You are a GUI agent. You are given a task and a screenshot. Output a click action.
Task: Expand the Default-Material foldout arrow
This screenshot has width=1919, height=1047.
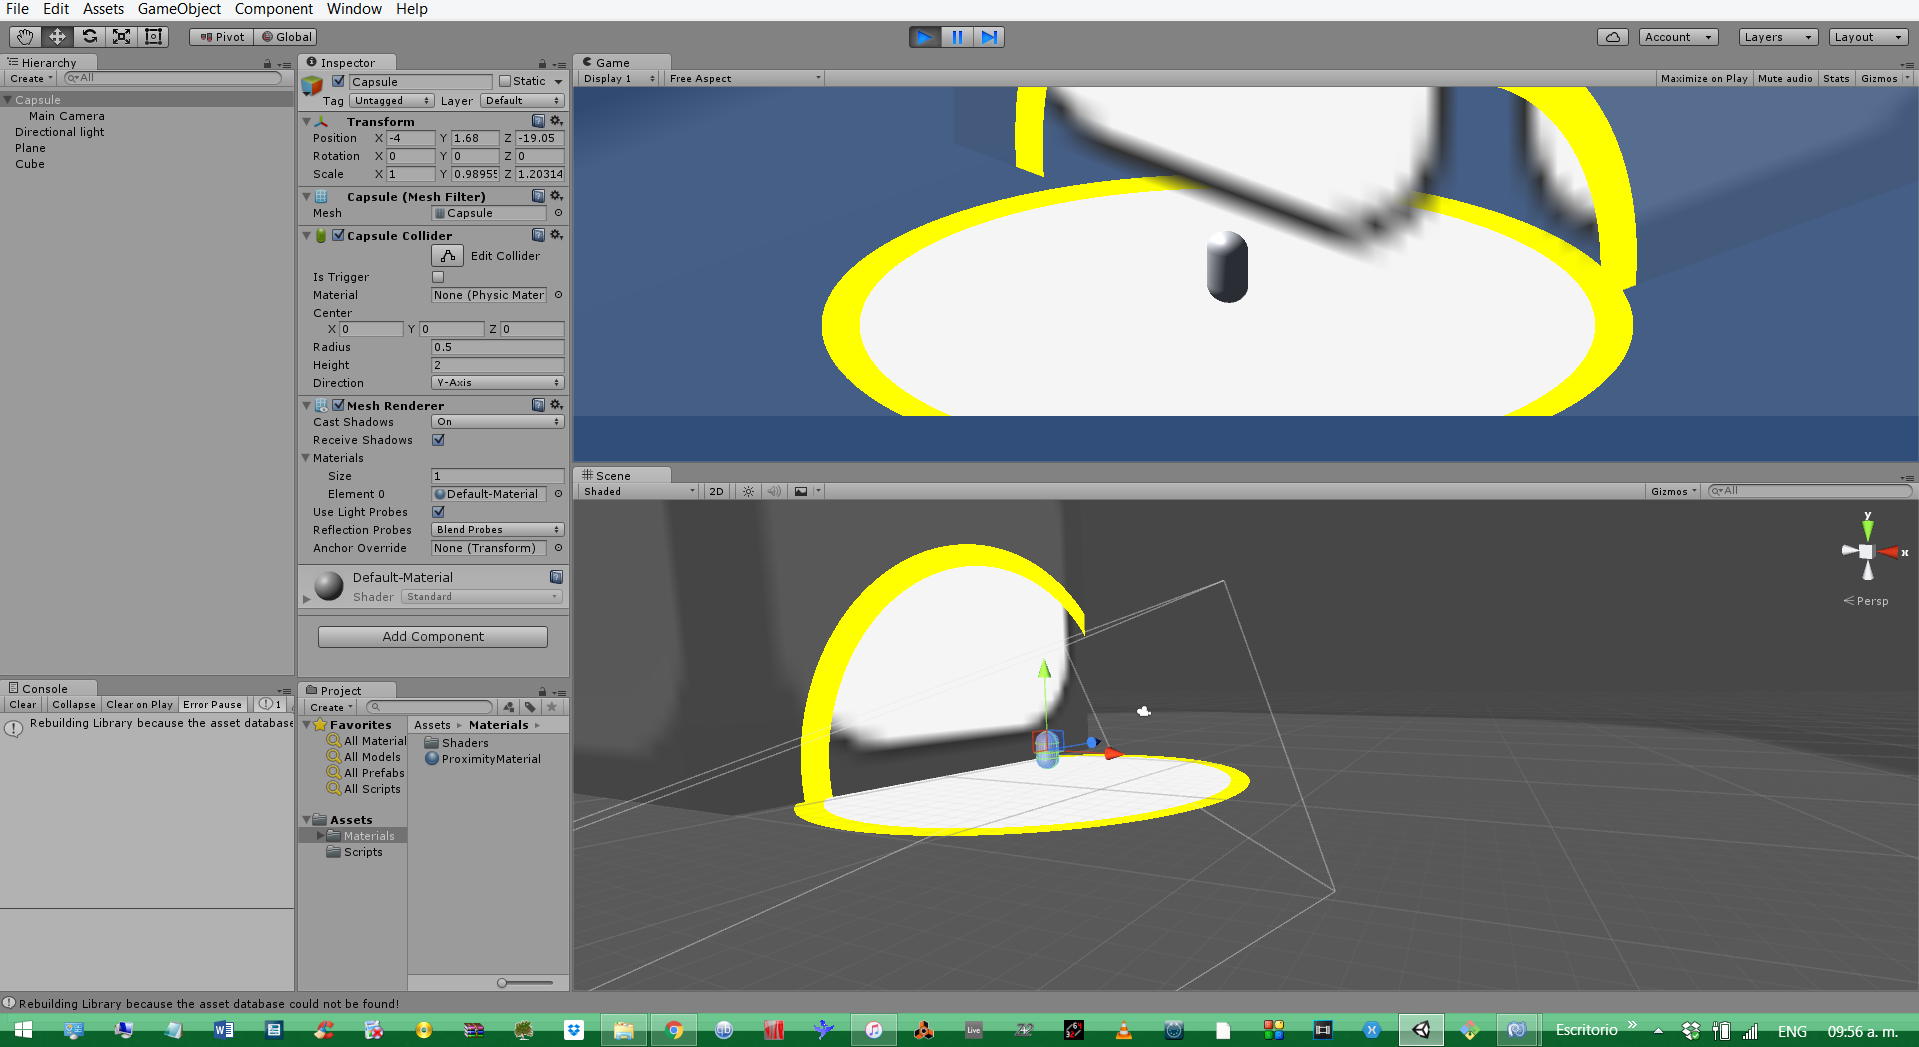tap(306, 598)
